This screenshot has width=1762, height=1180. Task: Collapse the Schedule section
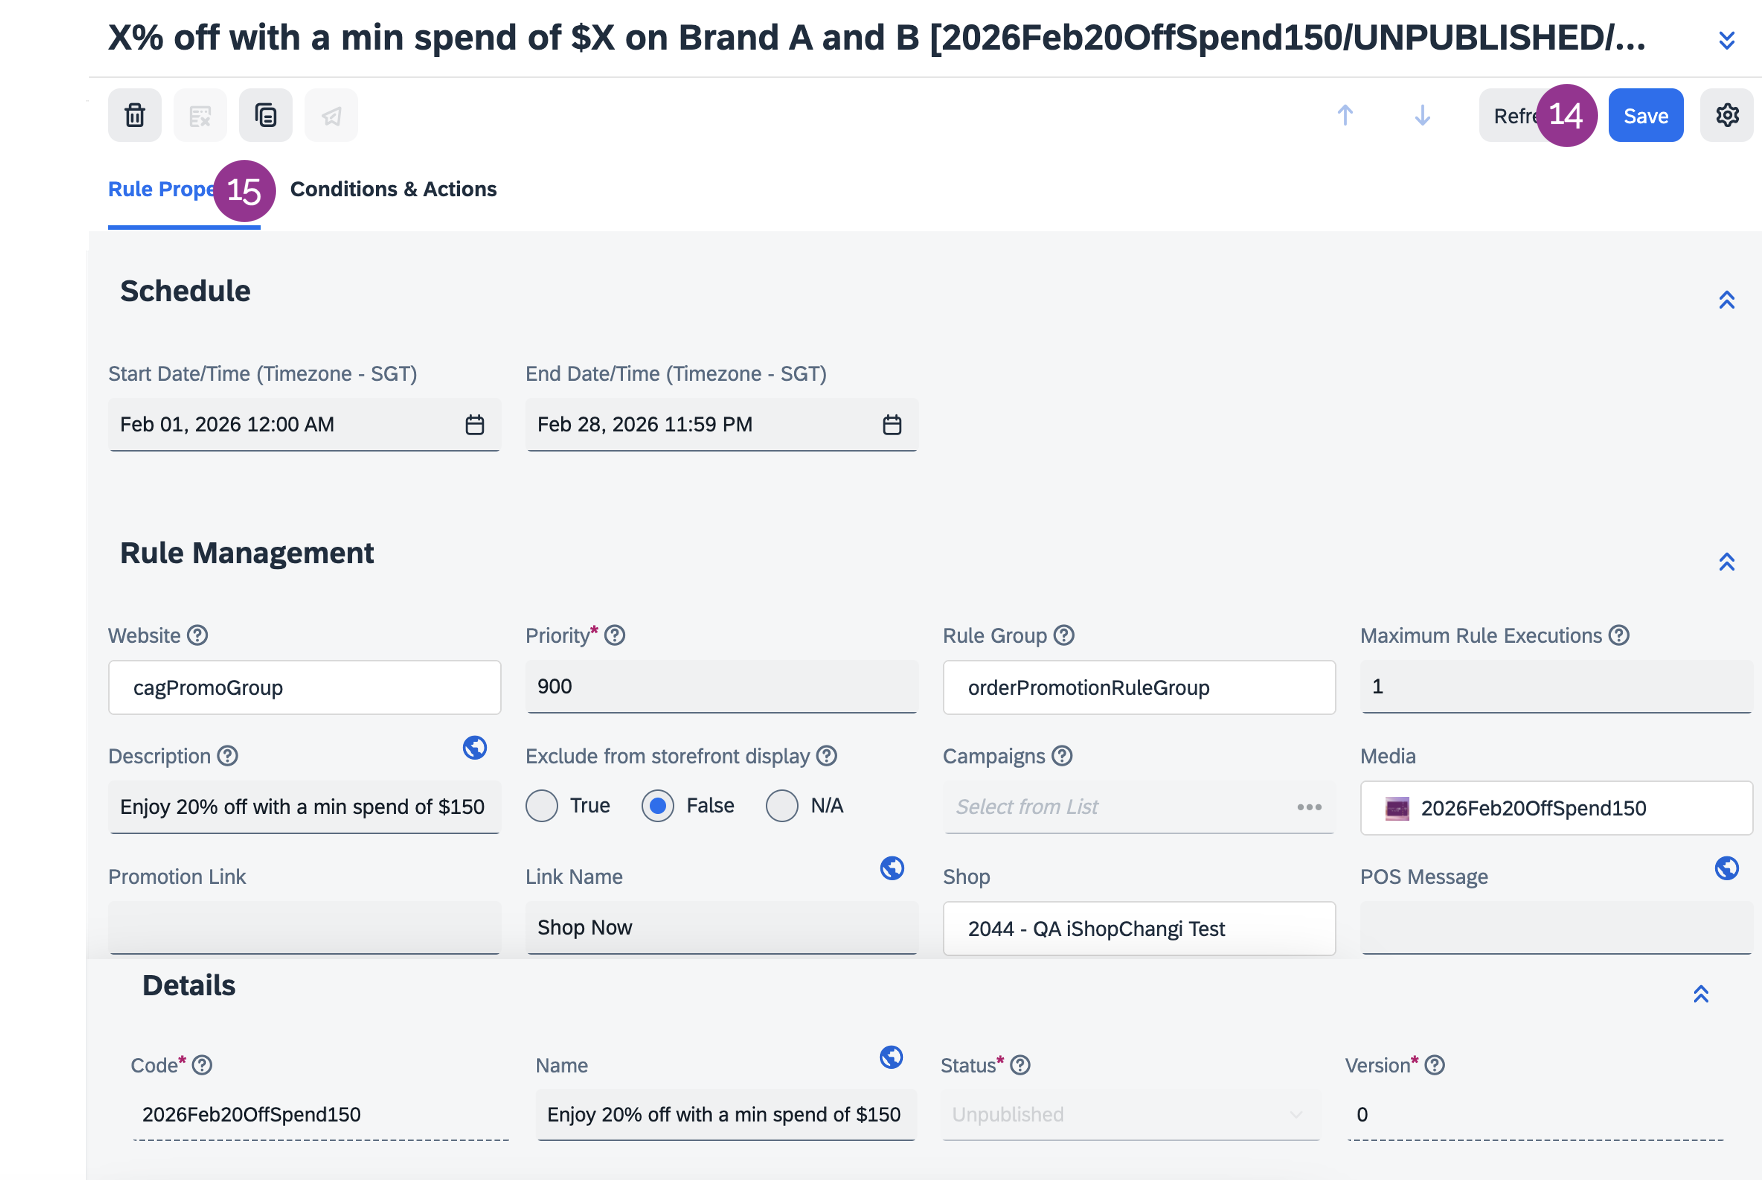point(1726,300)
